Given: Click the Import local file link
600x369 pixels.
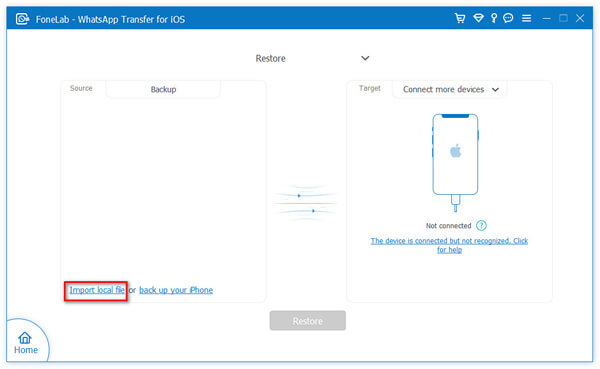Looking at the screenshot, I should click(97, 290).
